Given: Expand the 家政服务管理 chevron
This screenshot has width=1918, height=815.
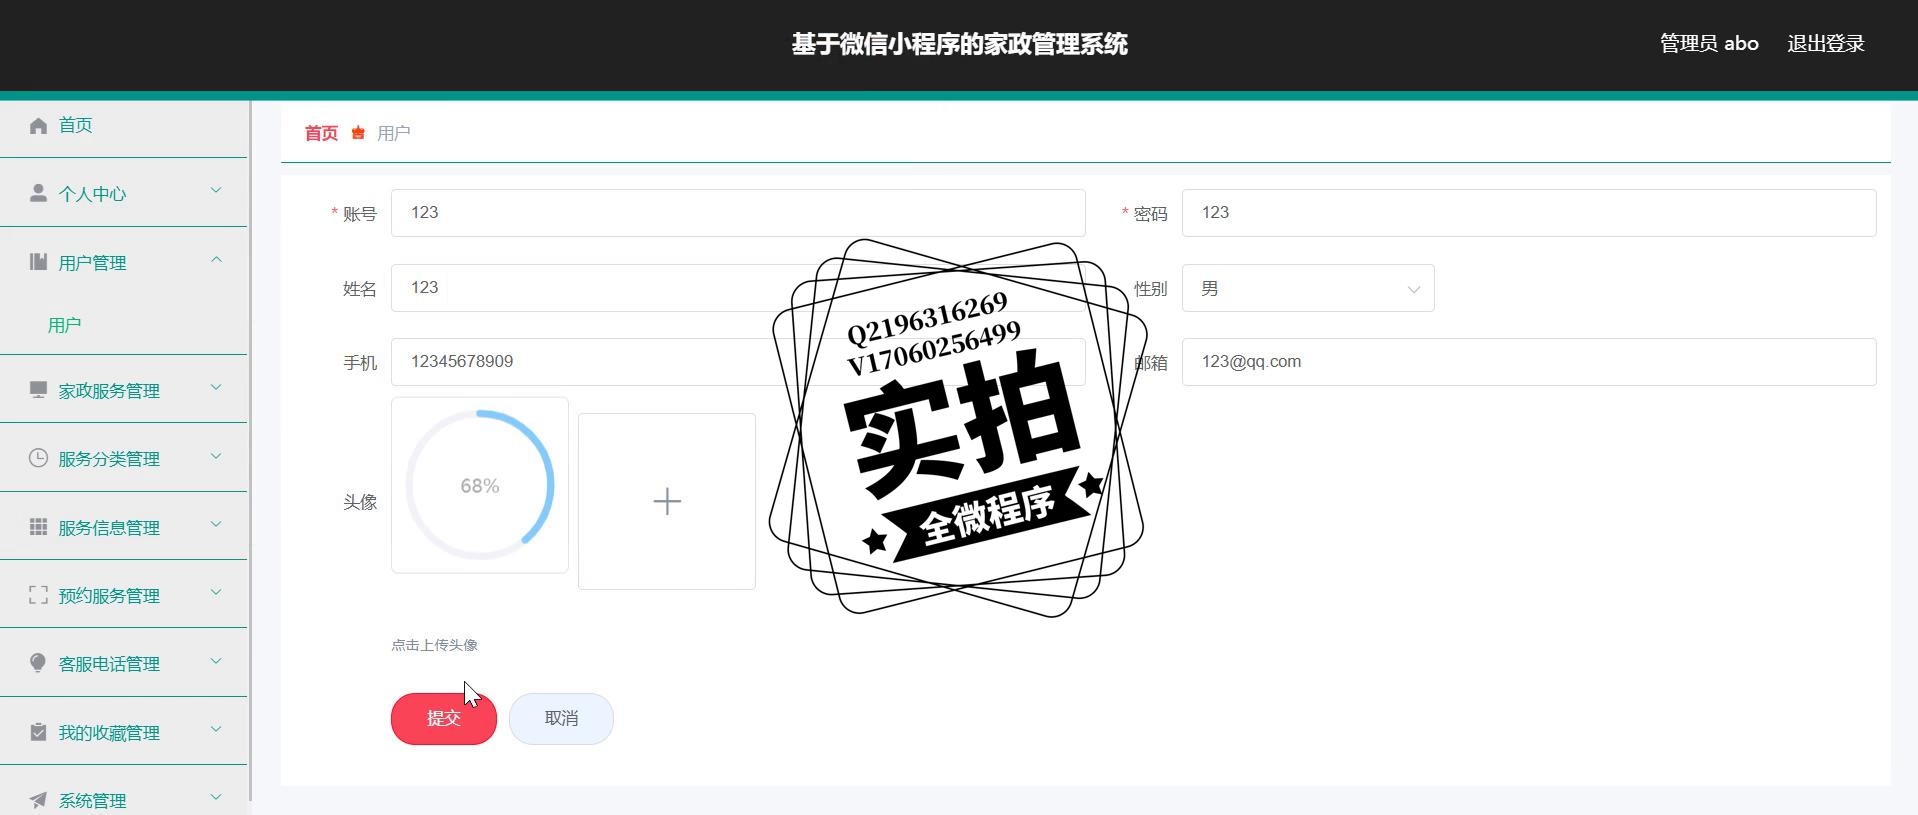Looking at the screenshot, I should tap(216, 388).
